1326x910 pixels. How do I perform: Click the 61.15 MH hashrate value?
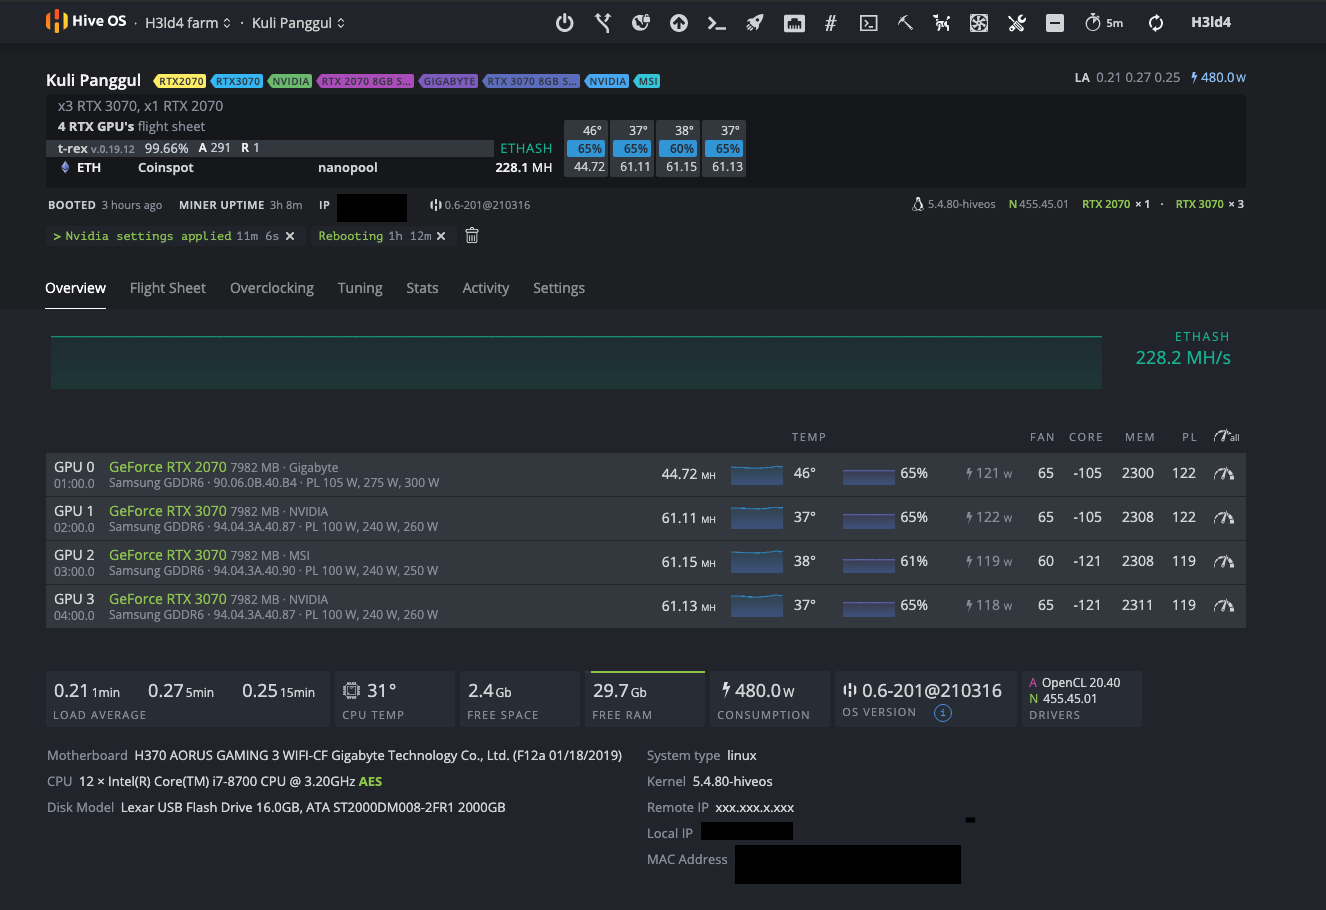coord(688,562)
